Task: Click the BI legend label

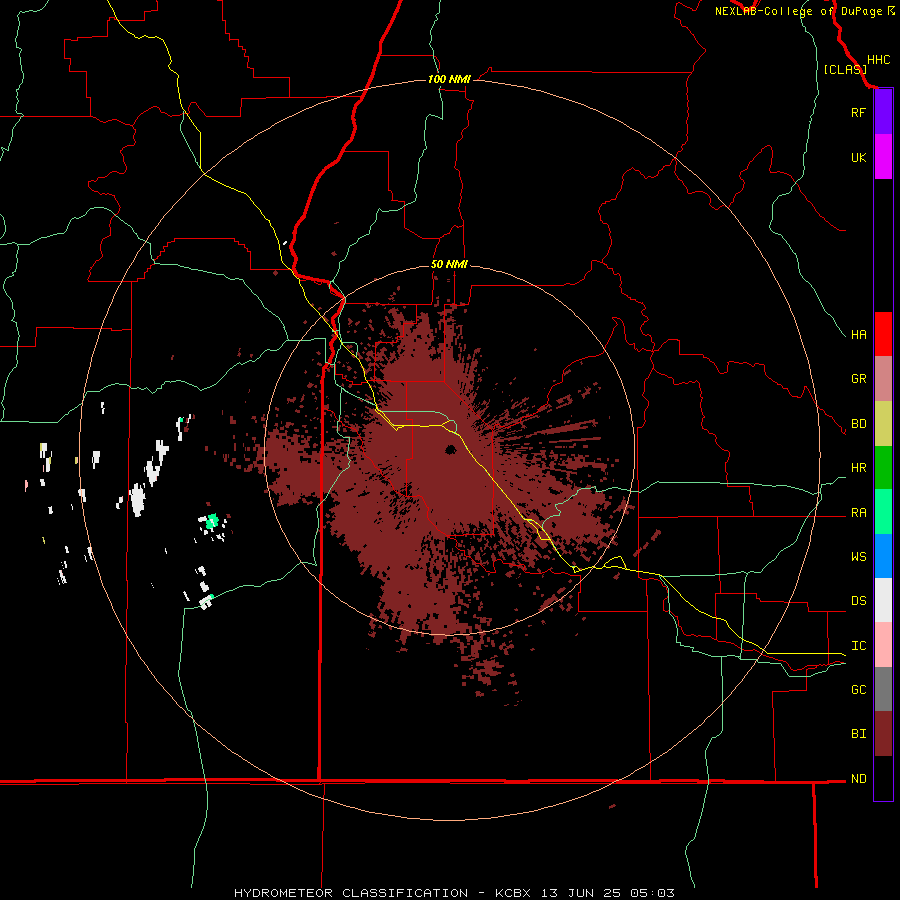Action: click(858, 734)
